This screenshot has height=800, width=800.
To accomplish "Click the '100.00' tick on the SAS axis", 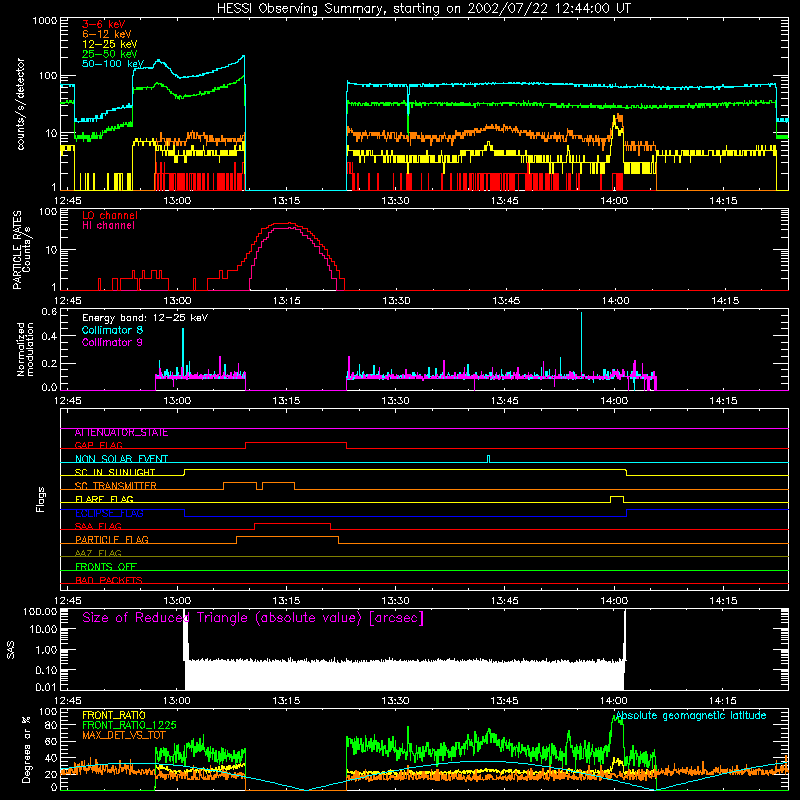I will click(x=40, y=612).
